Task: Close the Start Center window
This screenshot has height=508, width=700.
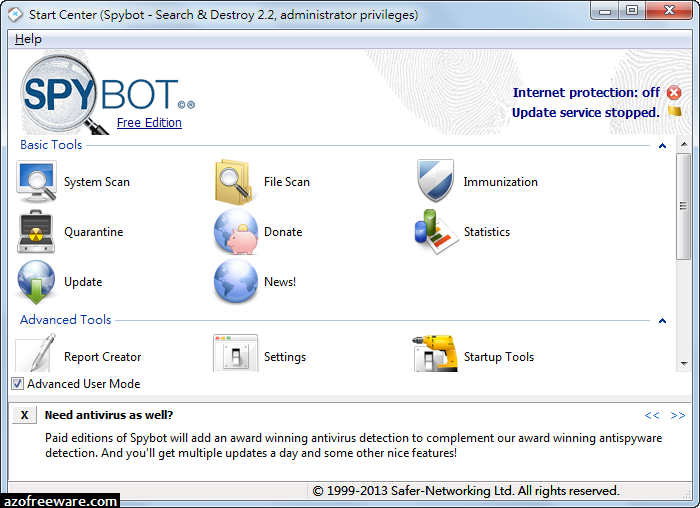Action: [669, 11]
